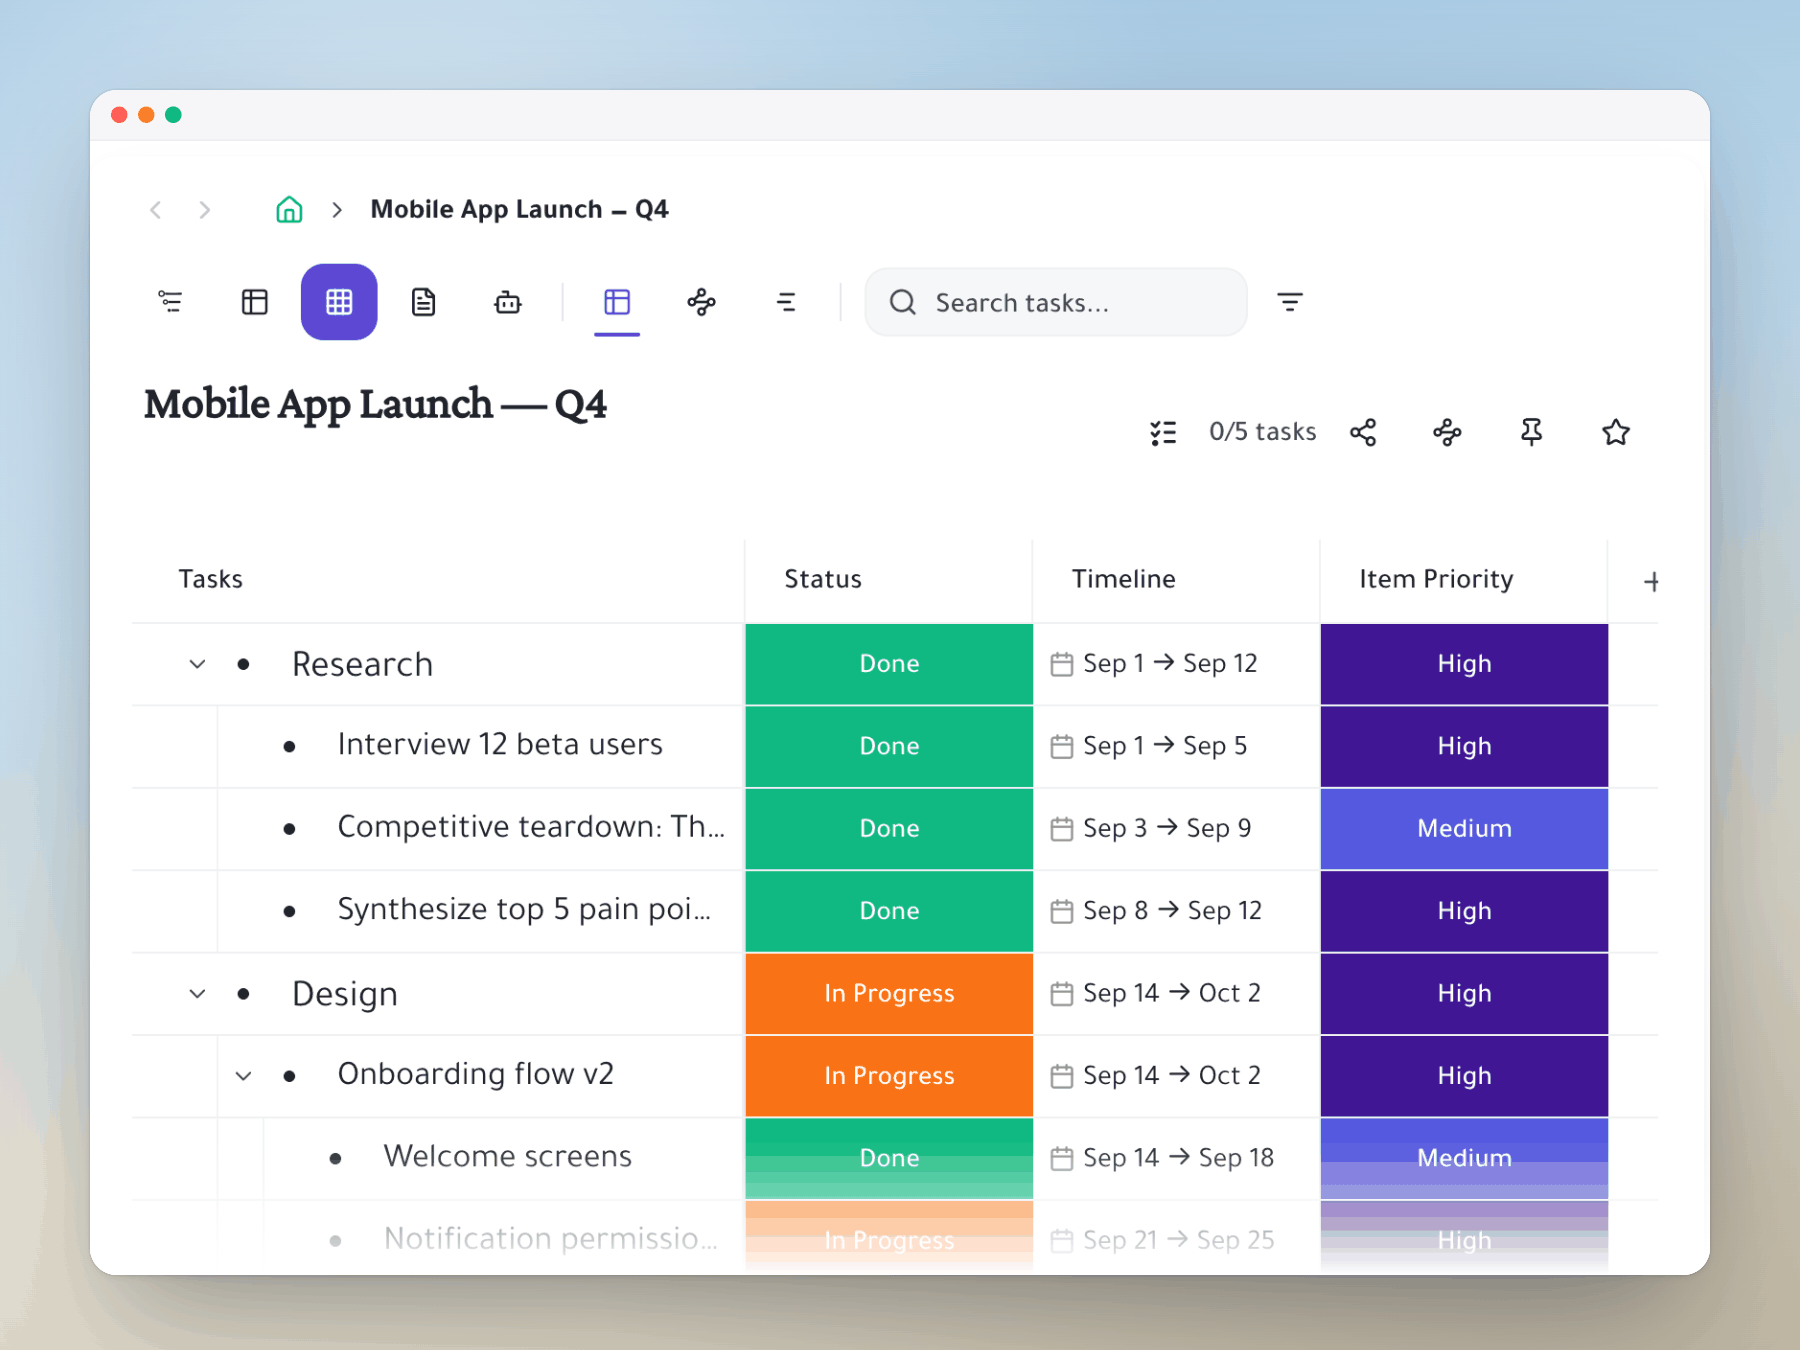Select the Interview 12 beta users task
The height and width of the screenshot is (1350, 1800).
tap(500, 745)
